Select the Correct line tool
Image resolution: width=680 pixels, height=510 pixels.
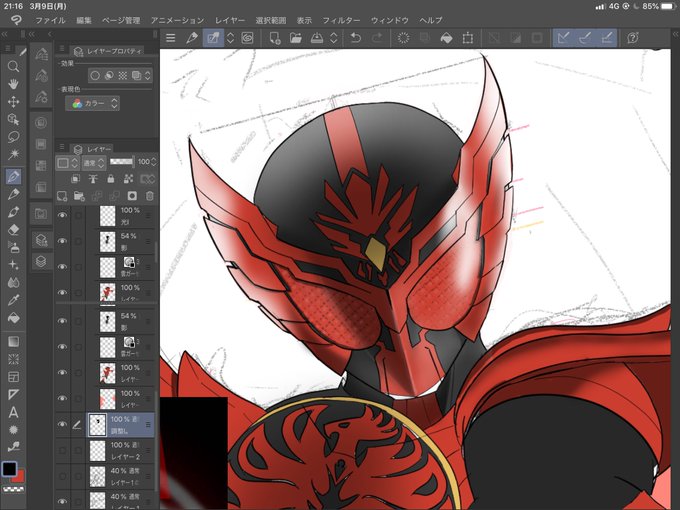[13, 447]
